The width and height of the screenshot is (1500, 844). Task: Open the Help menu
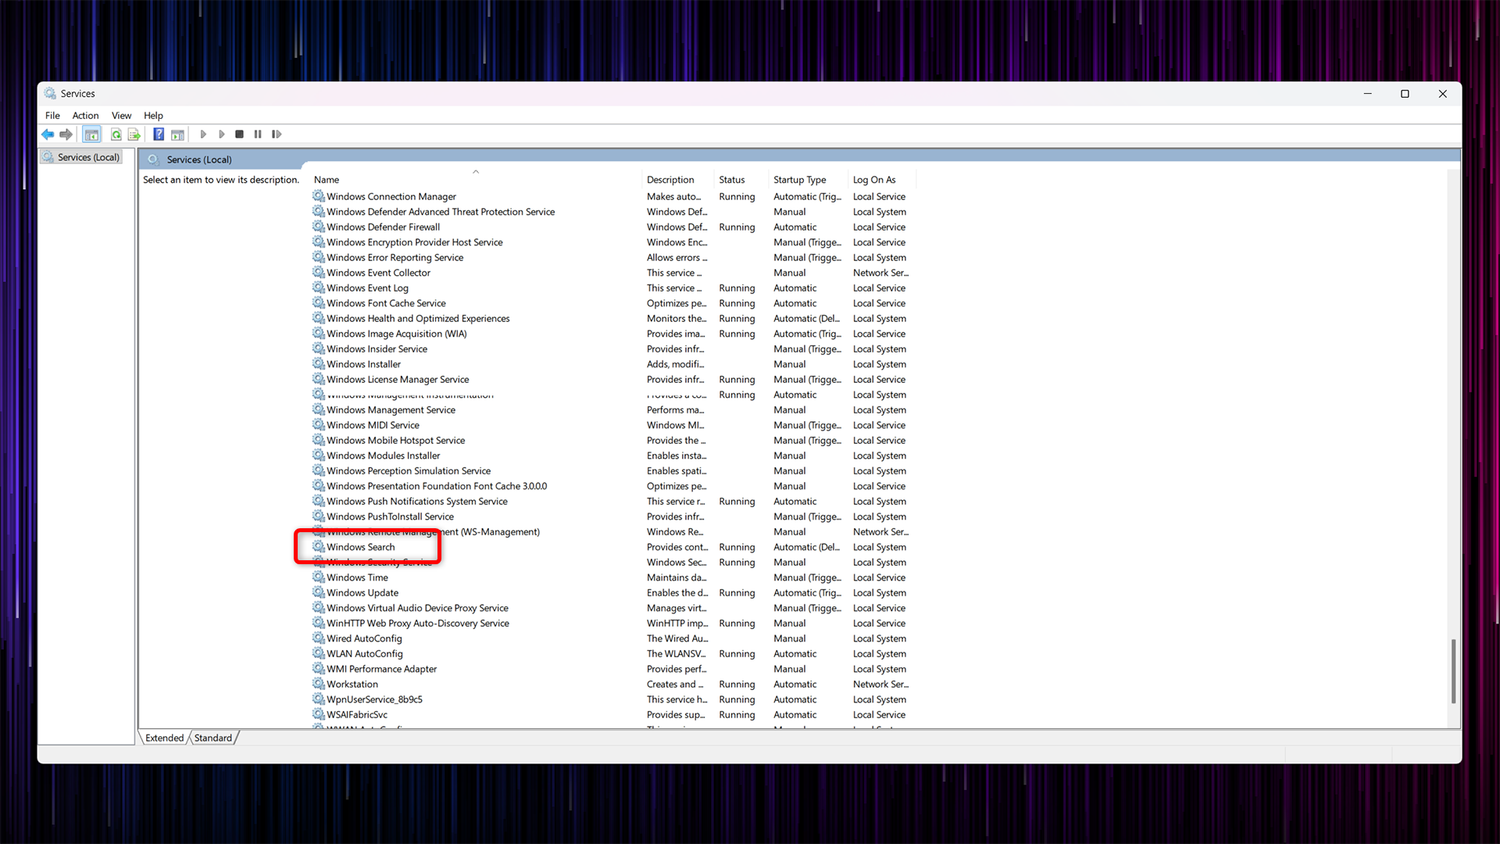point(153,115)
